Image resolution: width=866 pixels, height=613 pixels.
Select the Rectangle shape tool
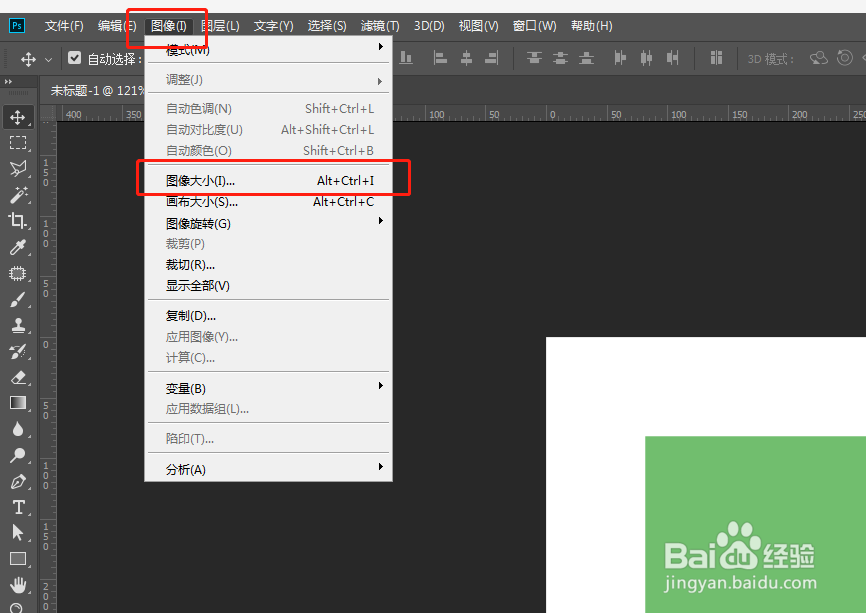[18, 559]
